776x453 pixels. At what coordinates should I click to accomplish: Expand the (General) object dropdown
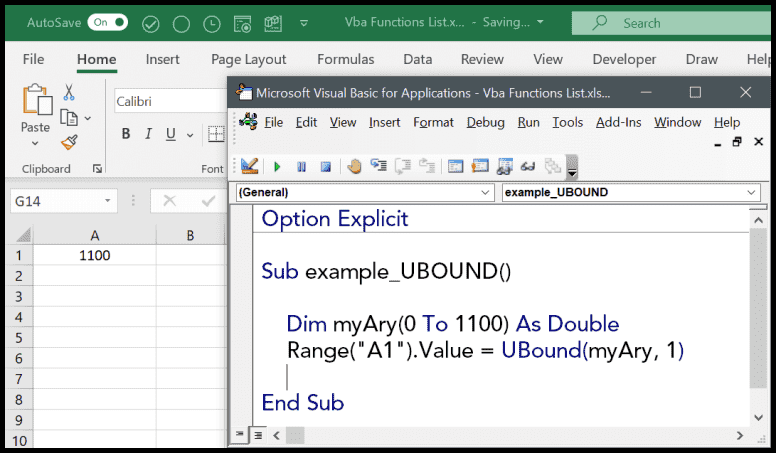tap(486, 192)
